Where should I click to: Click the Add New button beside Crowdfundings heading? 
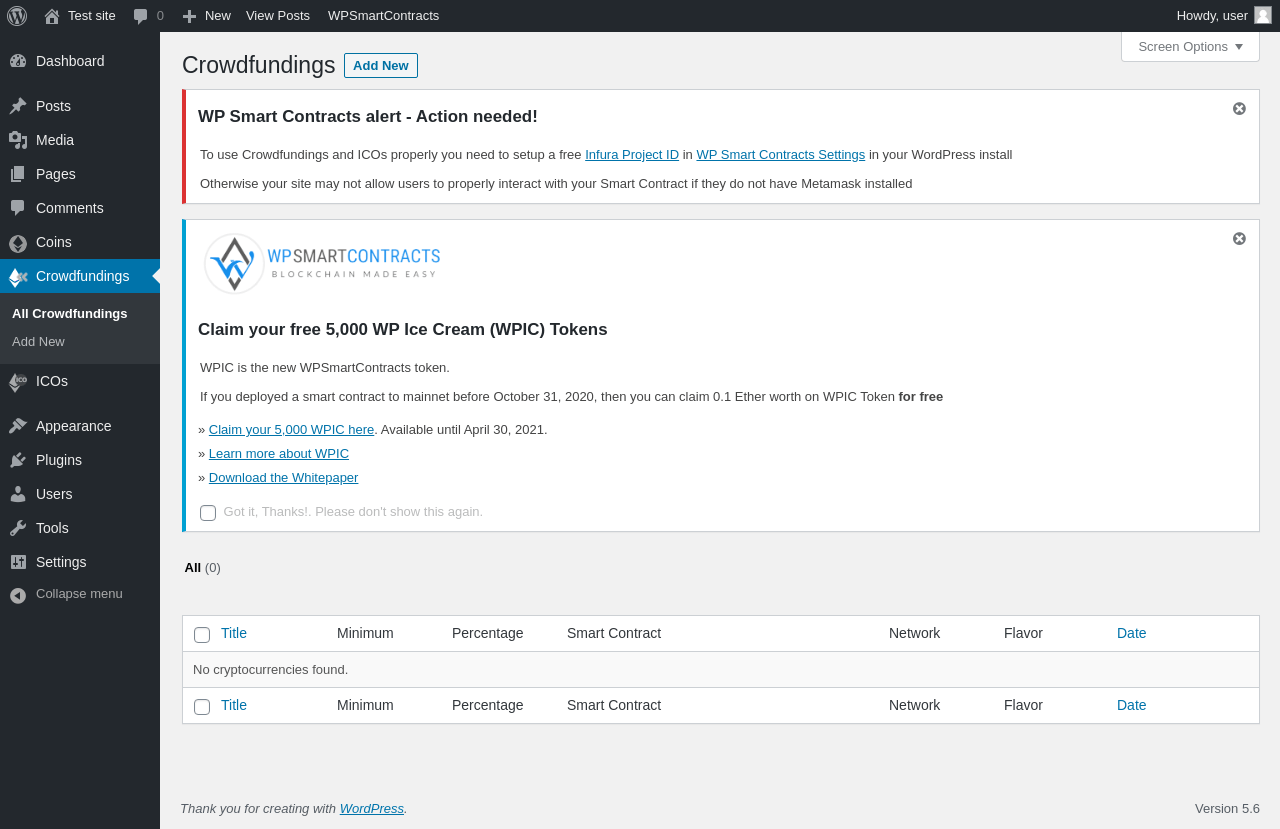pos(381,65)
